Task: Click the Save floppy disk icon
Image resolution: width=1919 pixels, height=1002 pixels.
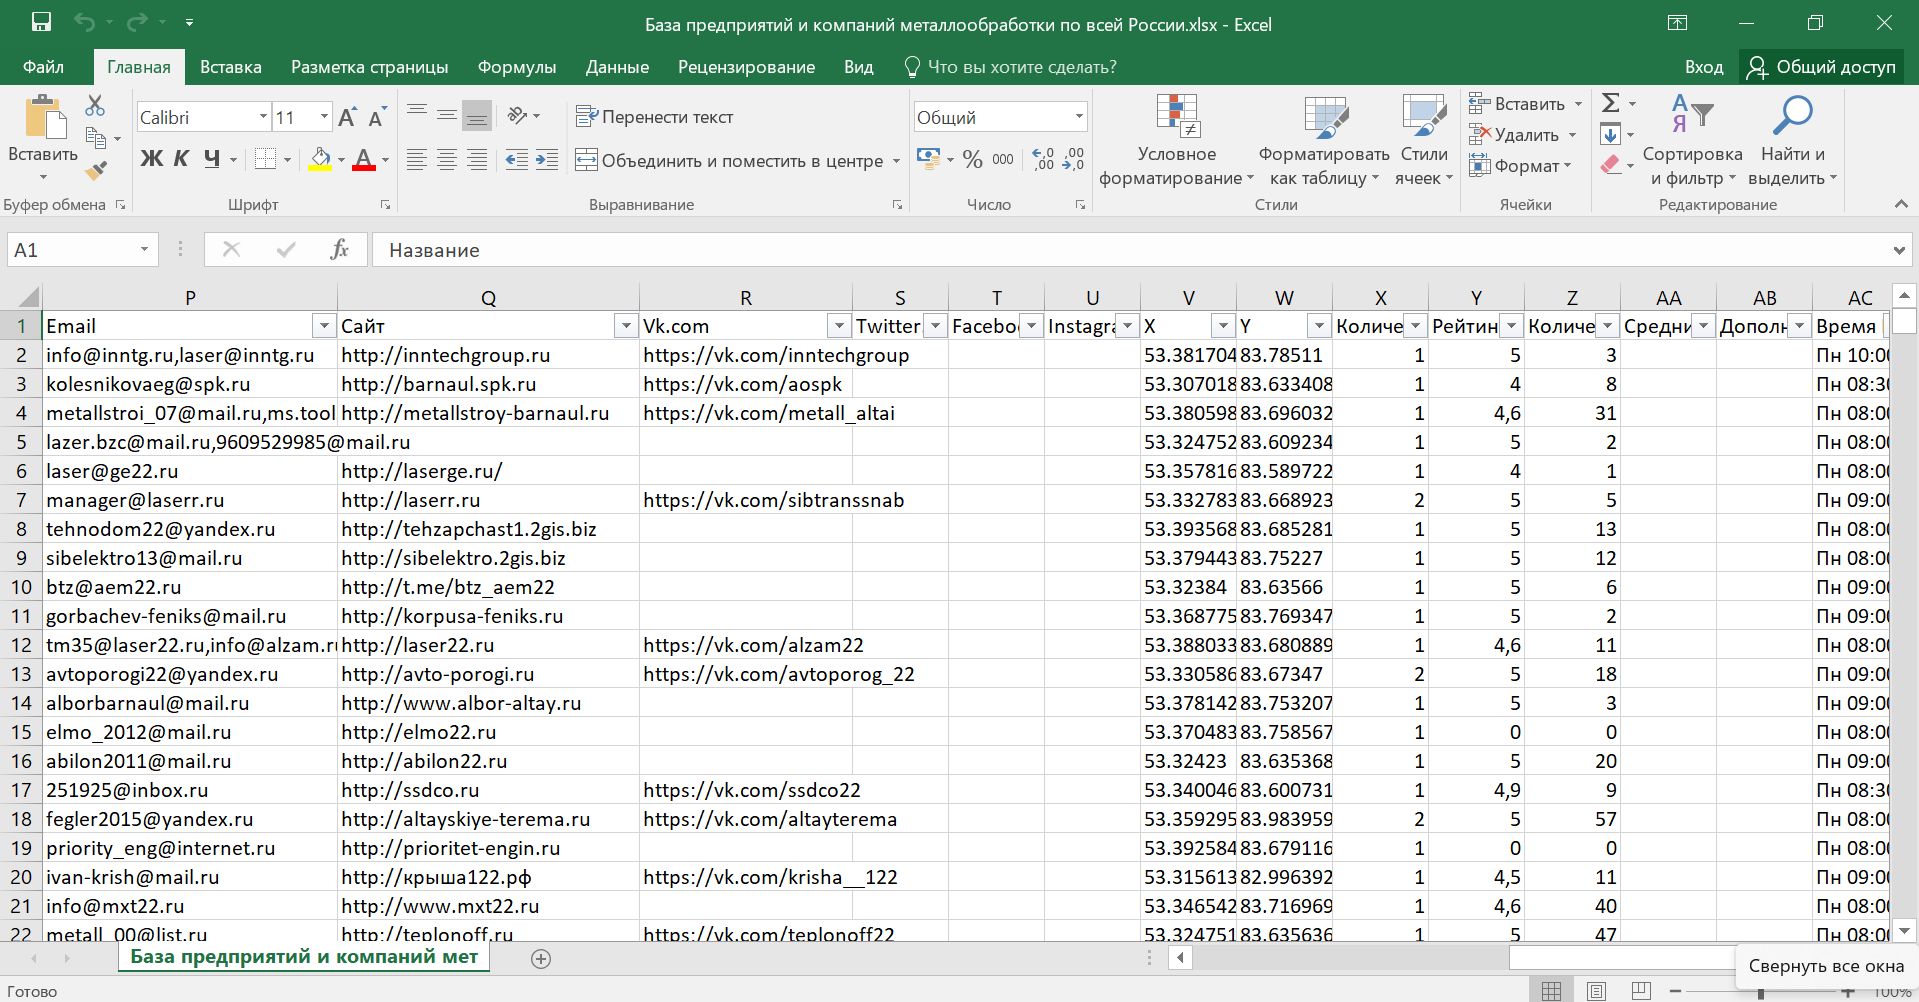Action: 41,23
